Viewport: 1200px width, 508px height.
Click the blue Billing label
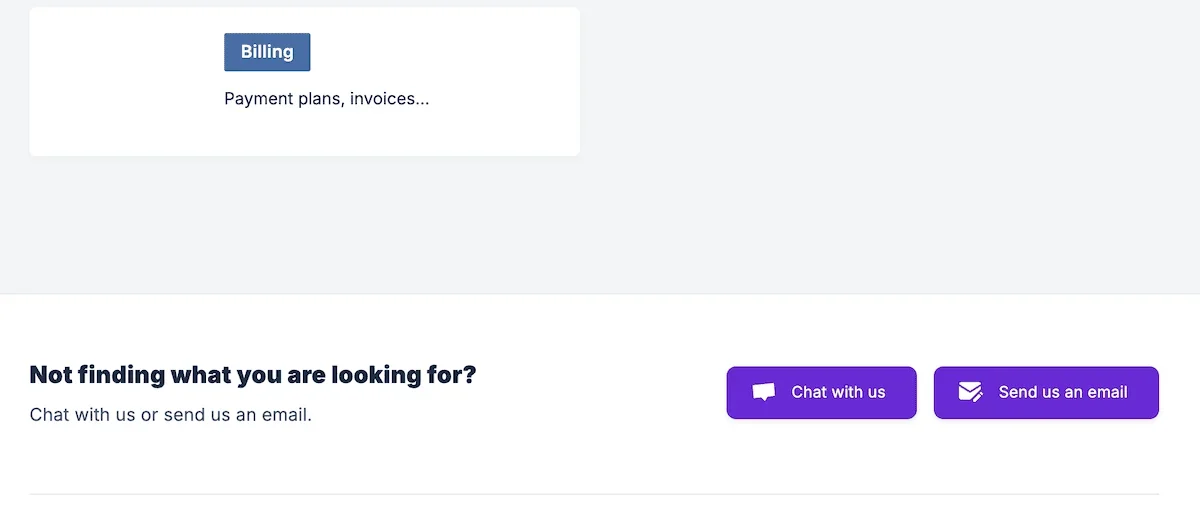267,52
